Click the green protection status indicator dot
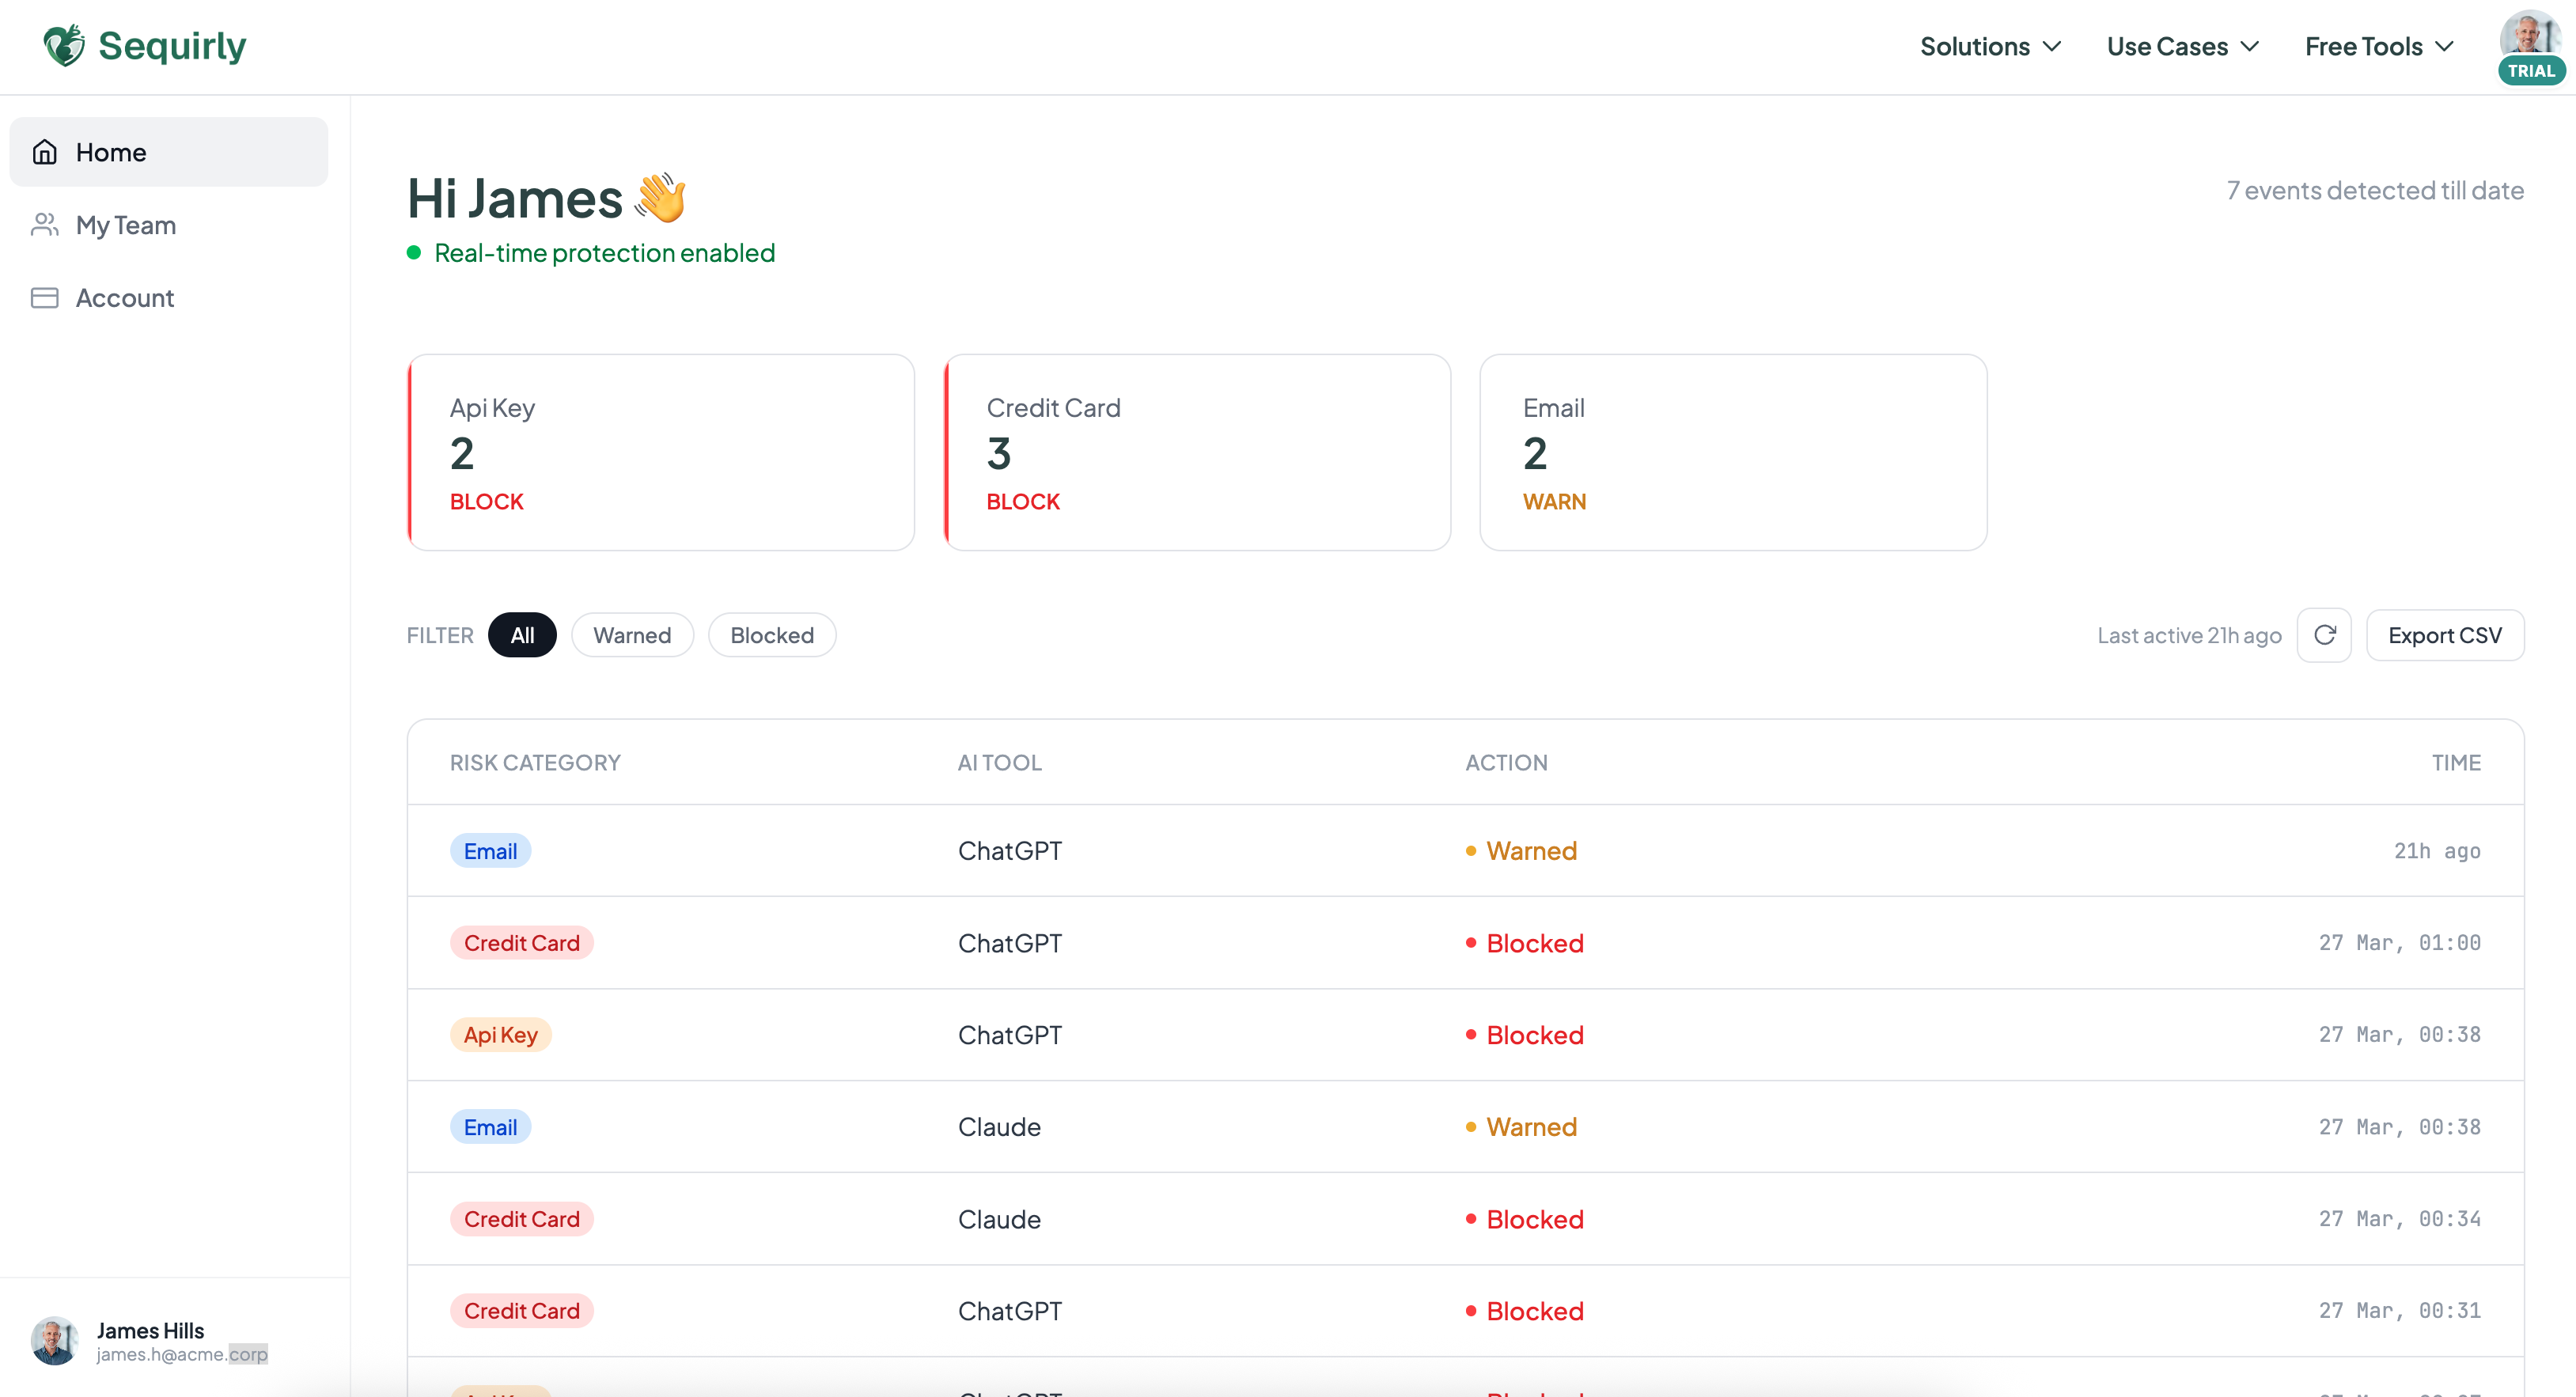The image size is (2576, 1397). point(414,253)
